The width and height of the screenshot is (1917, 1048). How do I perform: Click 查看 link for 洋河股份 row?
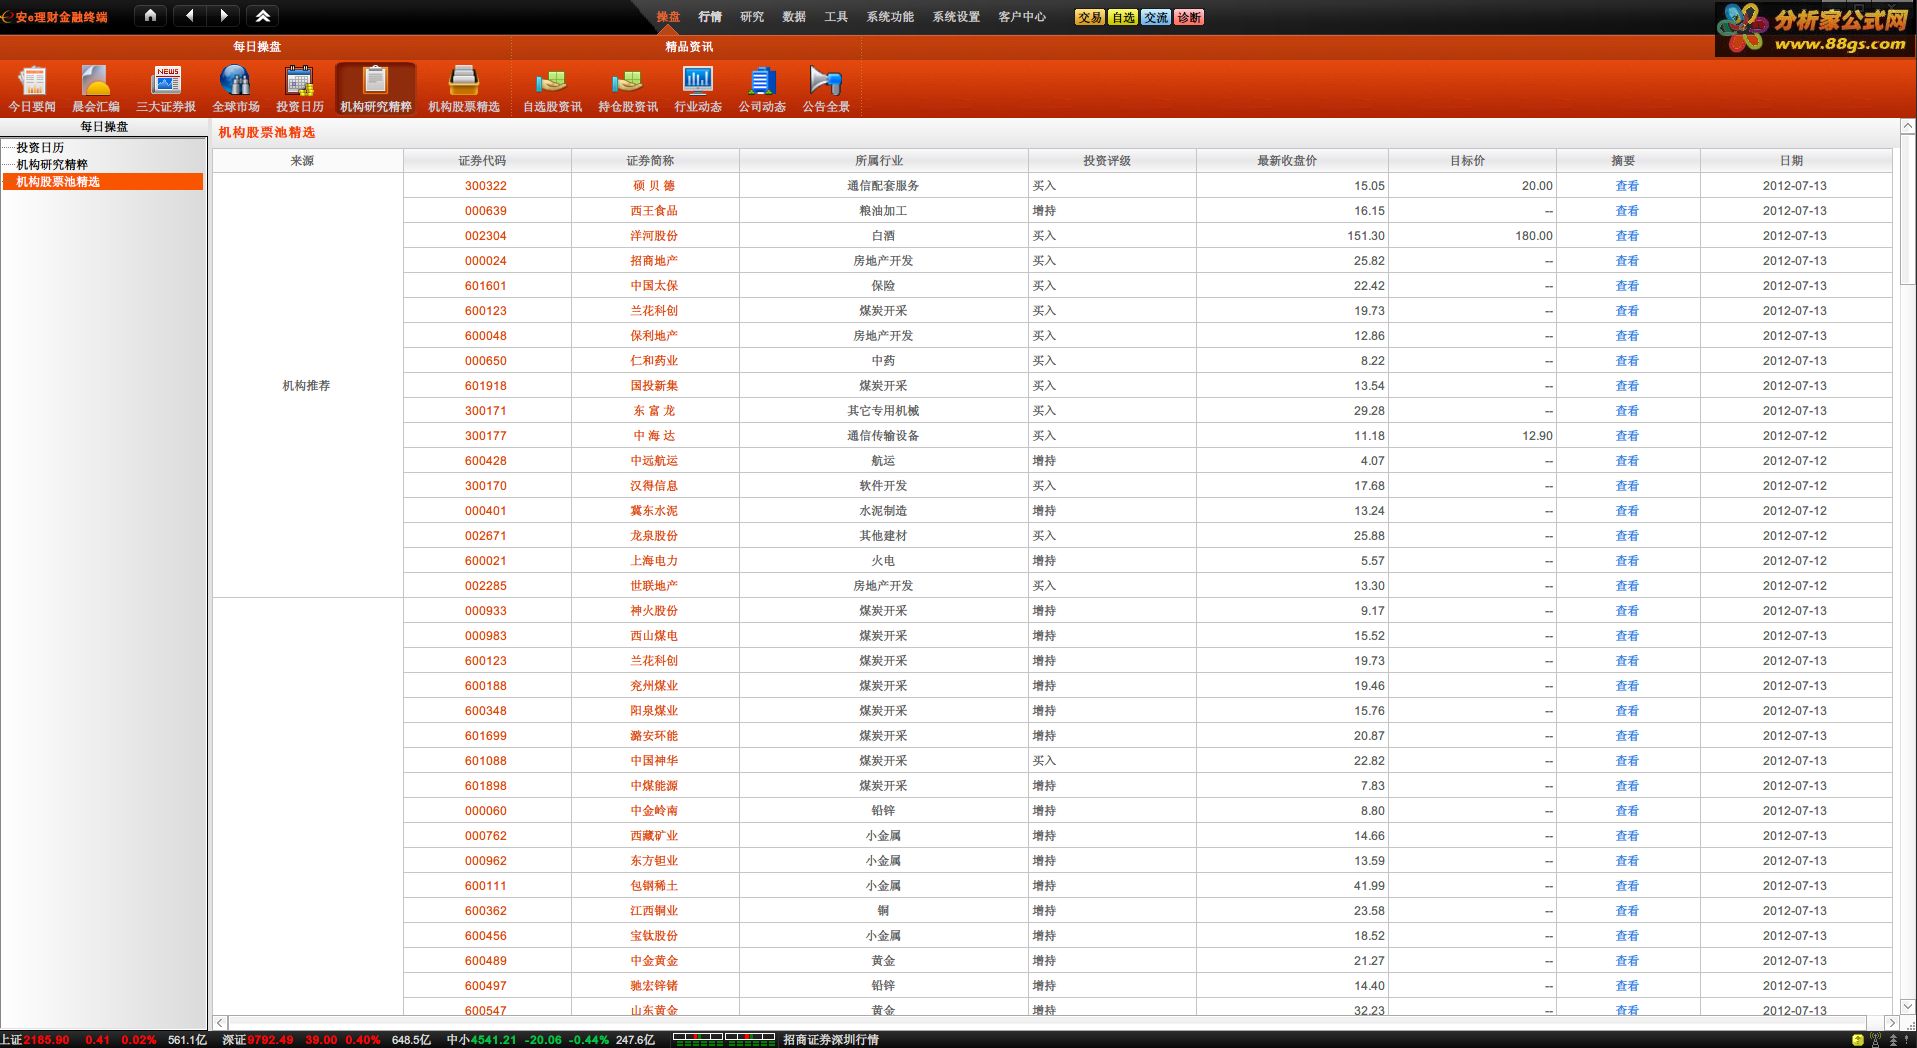(x=1627, y=236)
